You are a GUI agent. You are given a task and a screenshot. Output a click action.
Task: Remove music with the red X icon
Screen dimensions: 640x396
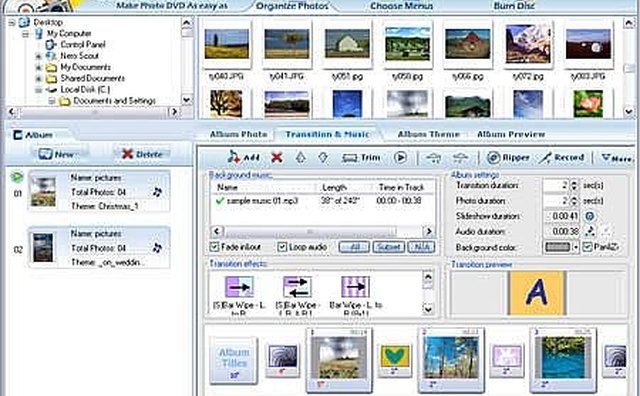277,157
